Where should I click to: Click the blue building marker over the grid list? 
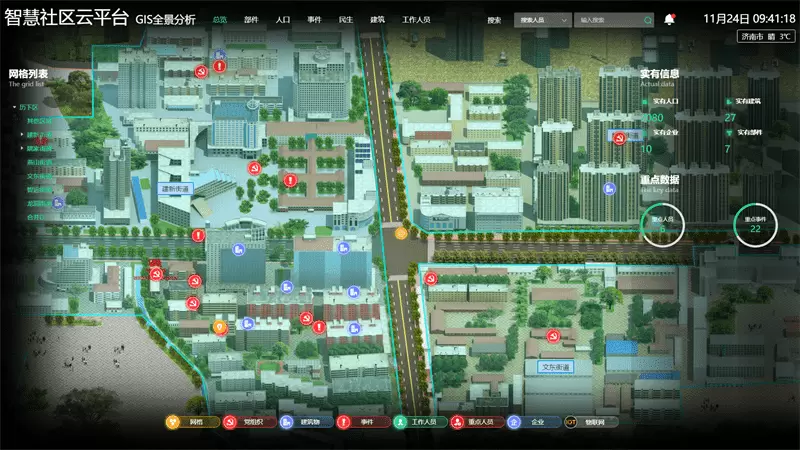point(58,203)
